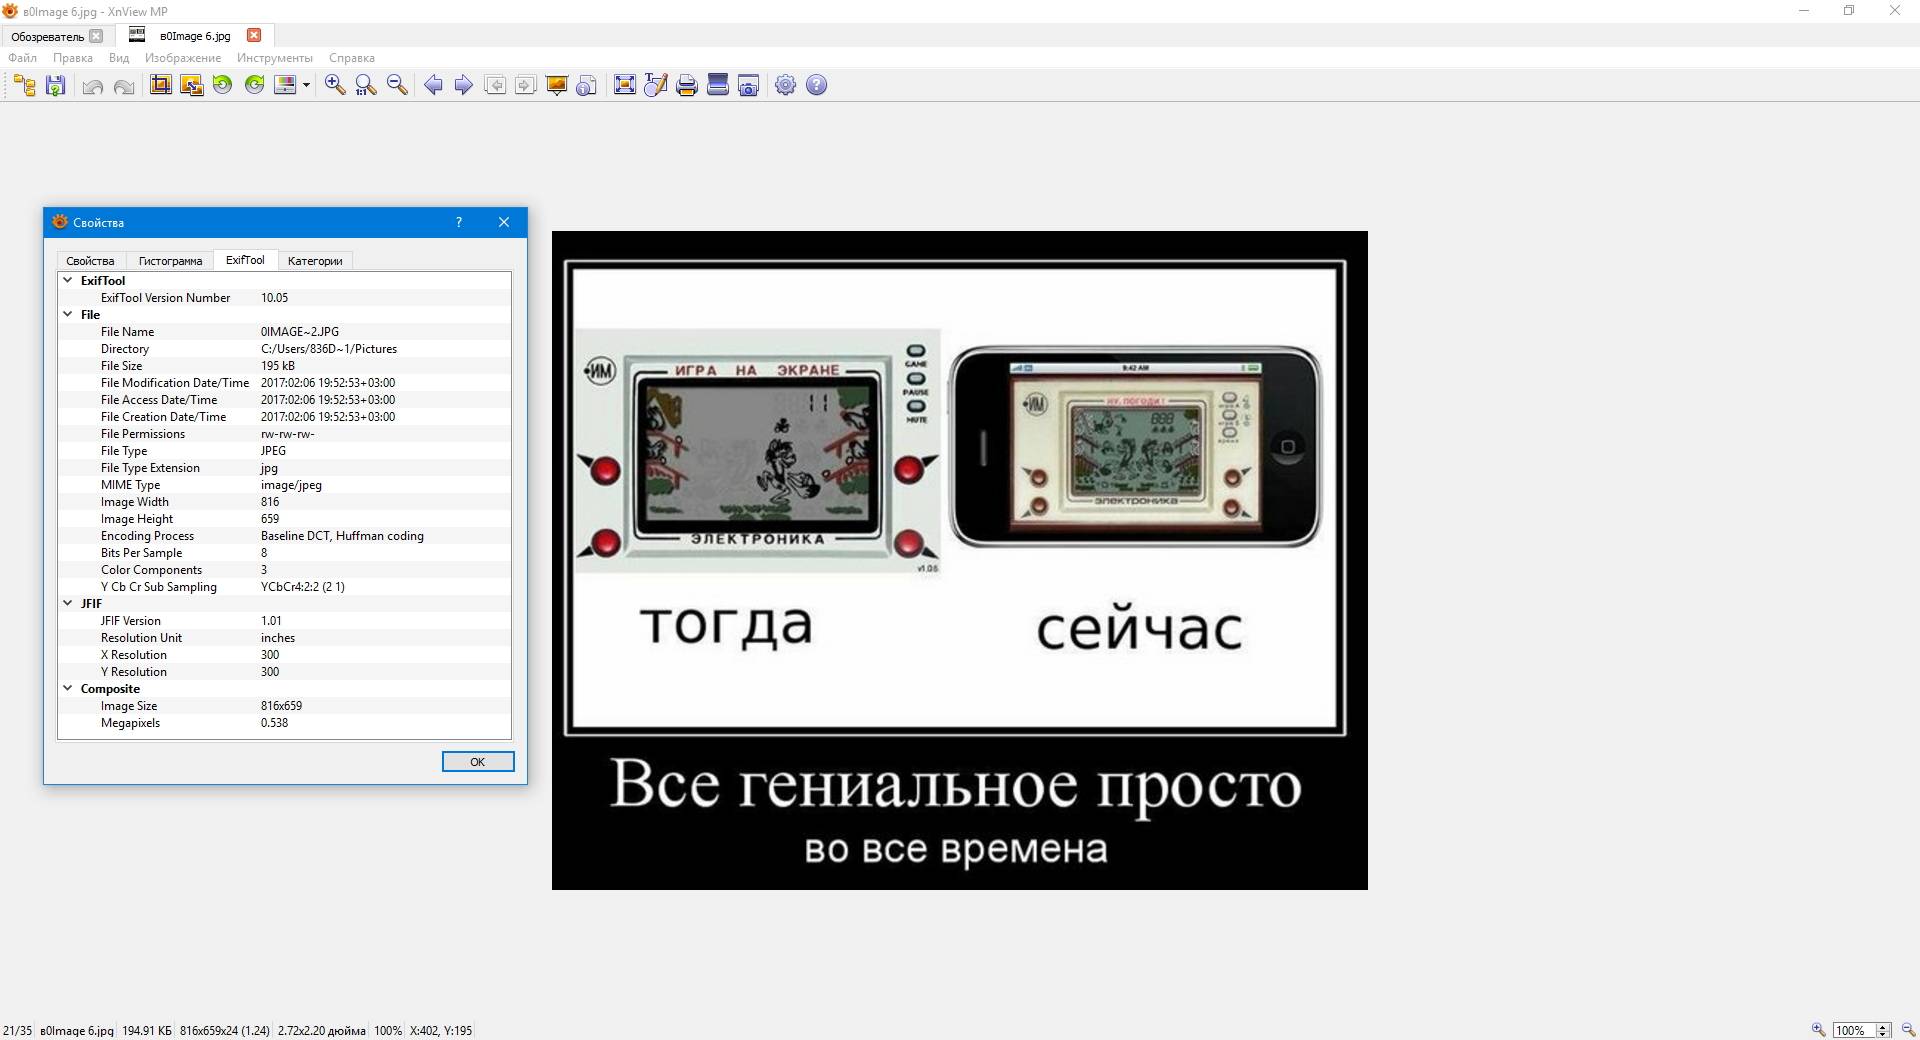Click the next page icon
This screenshot has height=1040, width=1920.
coord(525,85)
